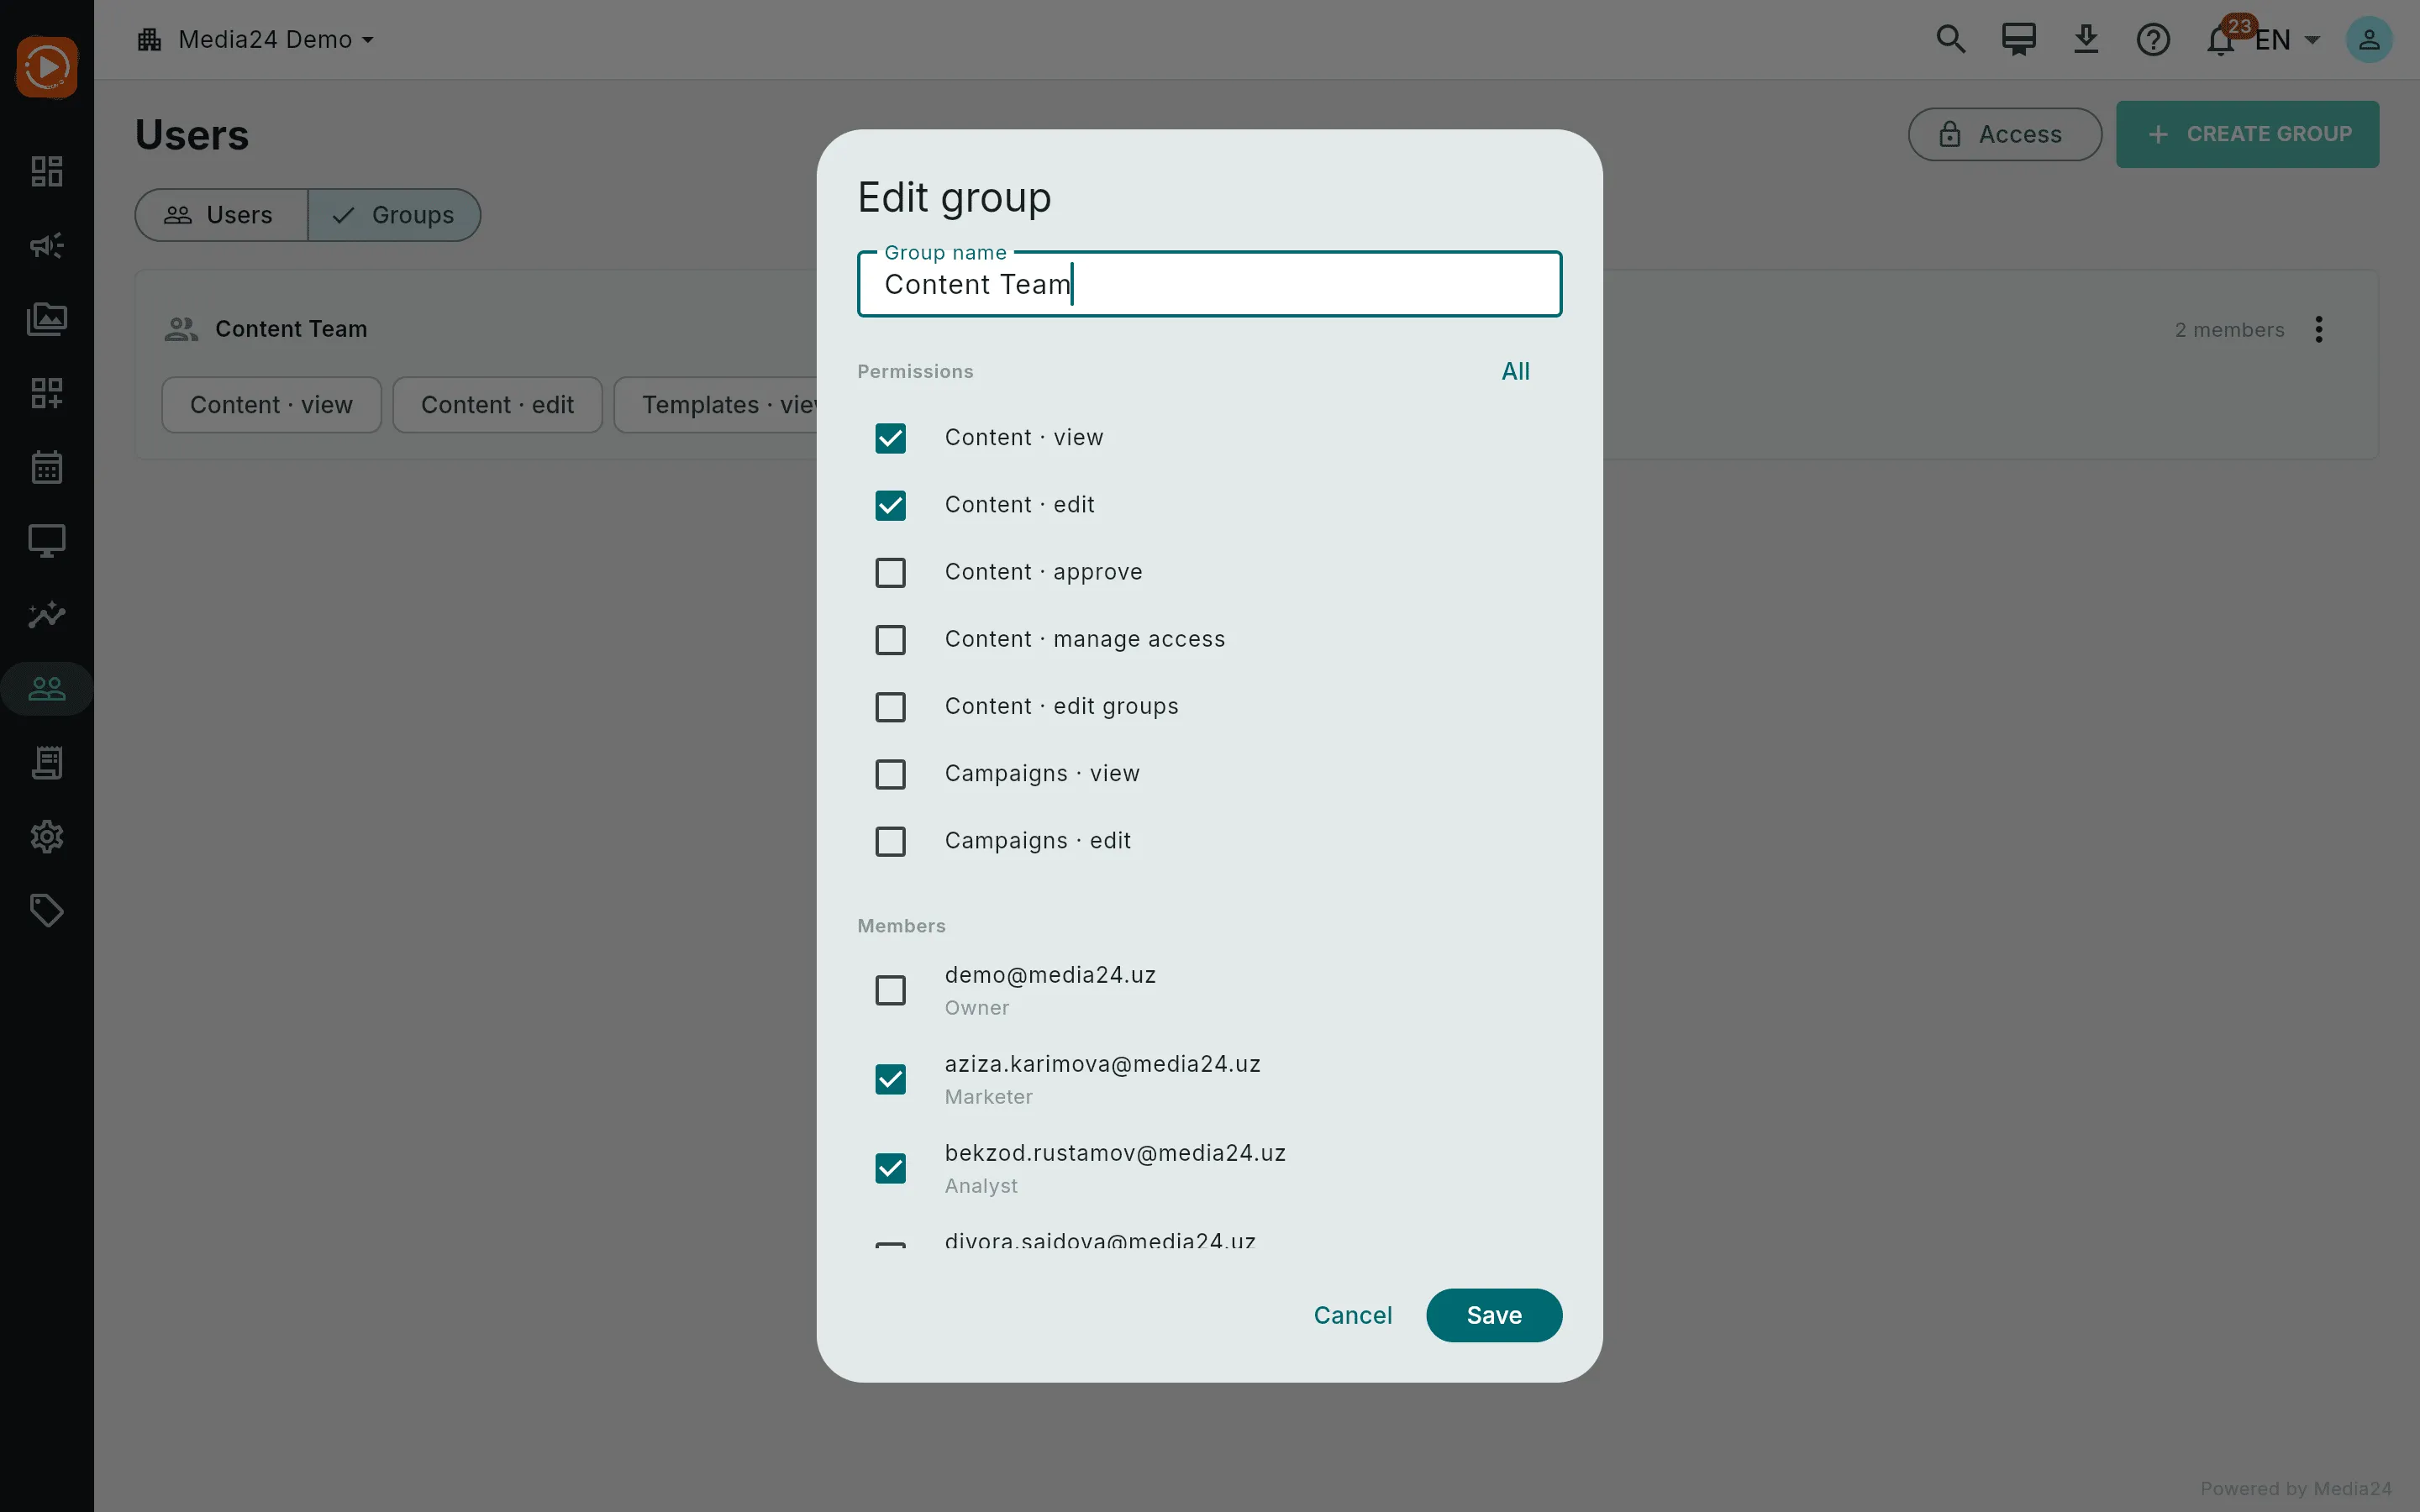Click the 'Analyst' role label
Image resolution: width=2420 pixels, height=1512 pixels.
pyautogui.click(x=980, y=1186)
